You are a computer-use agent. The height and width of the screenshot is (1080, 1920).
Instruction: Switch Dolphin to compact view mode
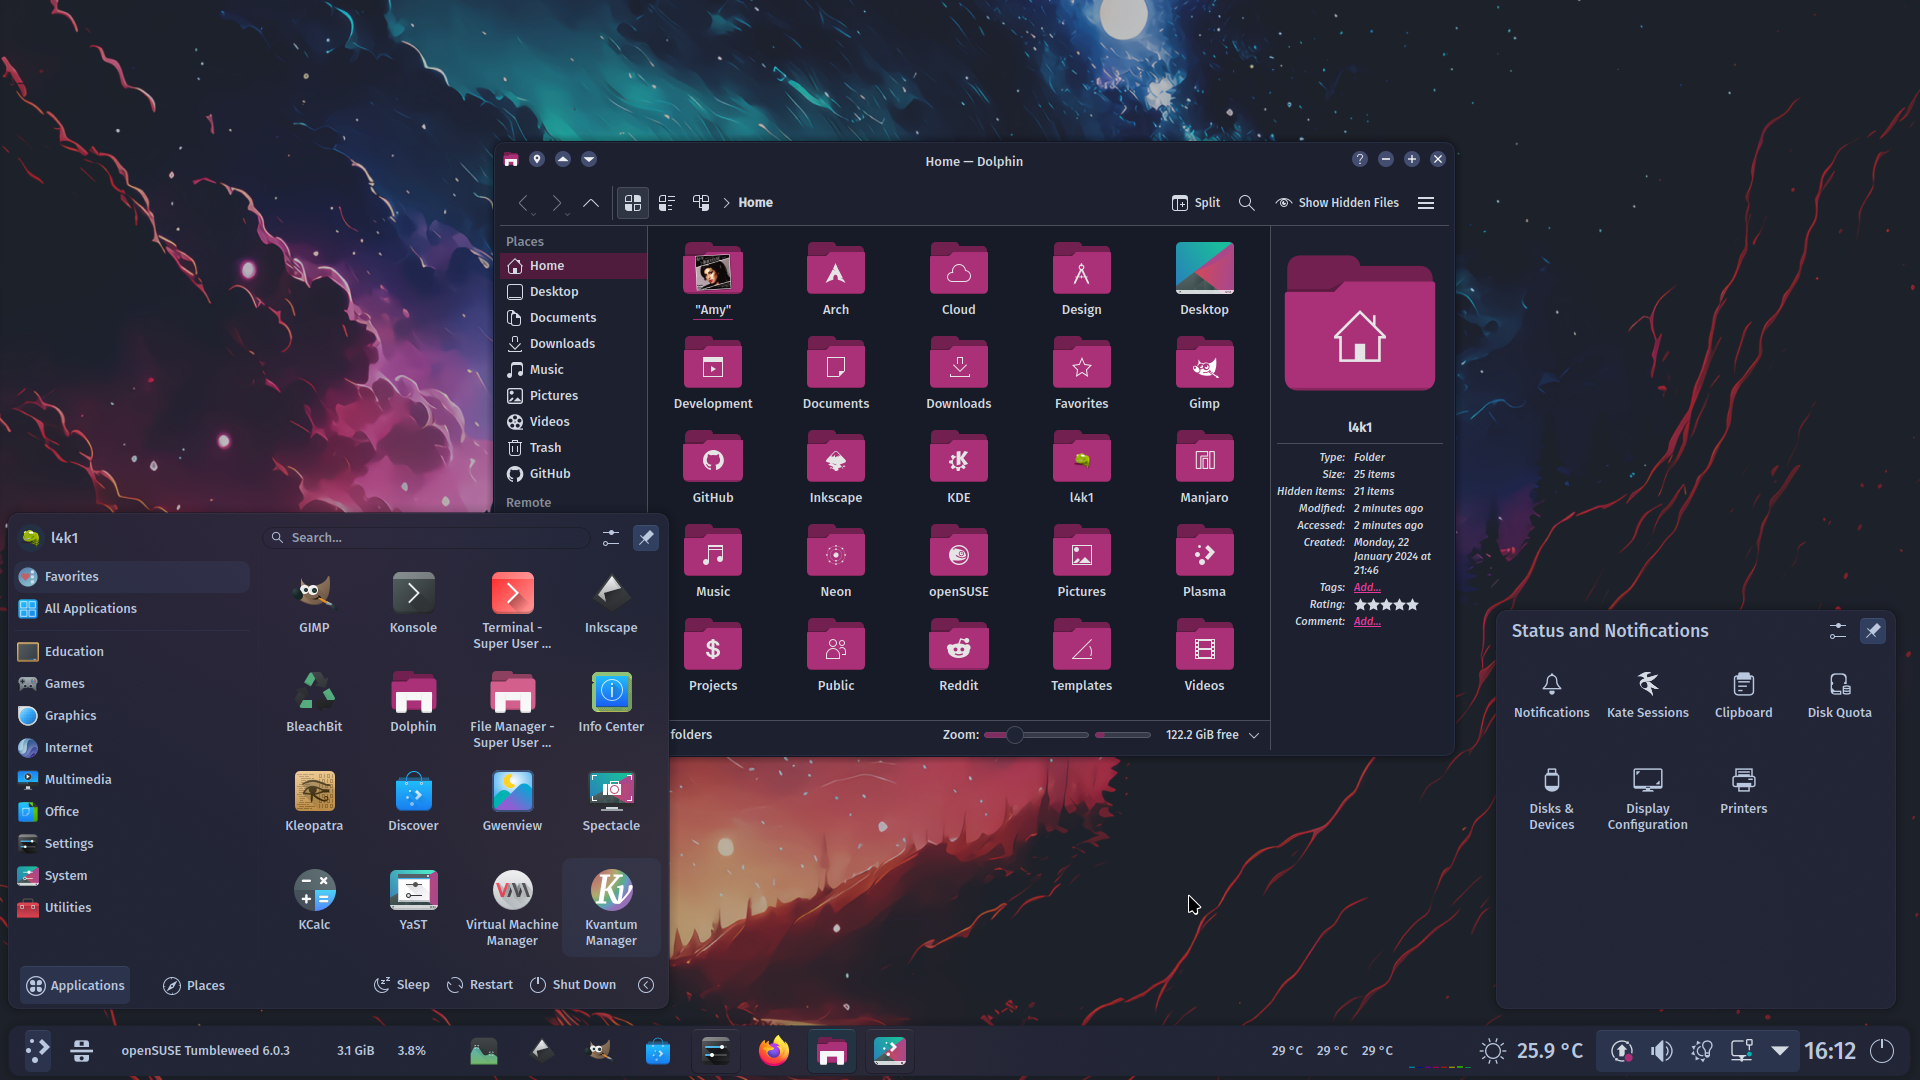point(667,203)
